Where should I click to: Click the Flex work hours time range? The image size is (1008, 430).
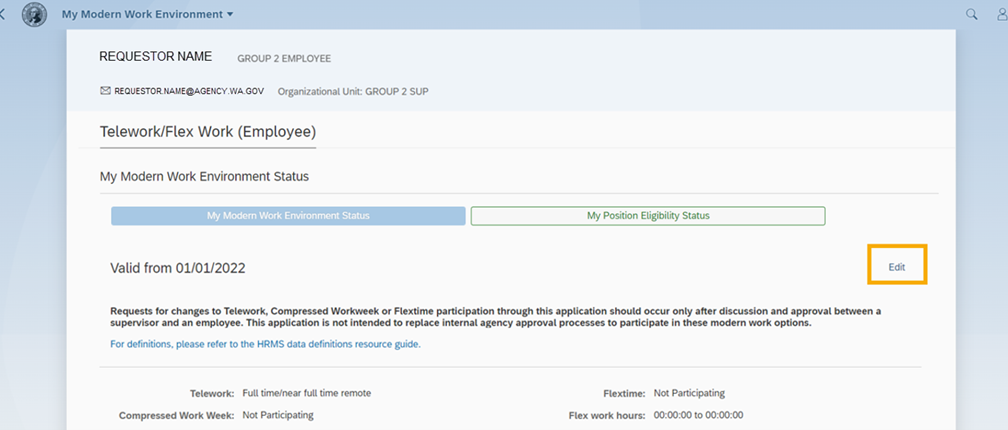[698, 415]
